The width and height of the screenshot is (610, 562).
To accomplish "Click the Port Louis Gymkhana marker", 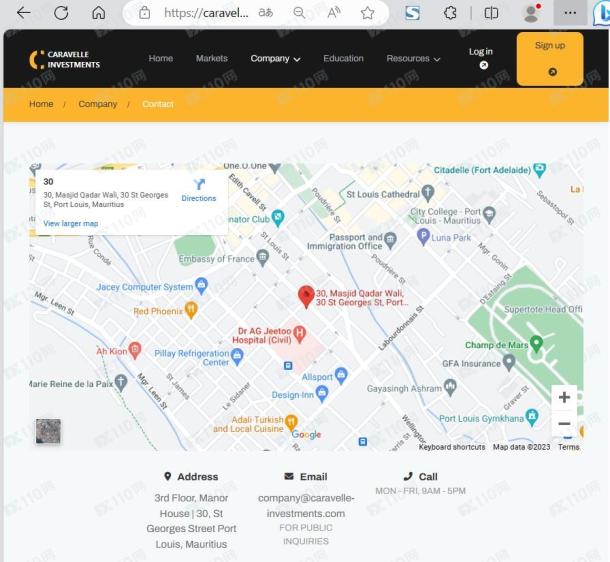I will tap(532, 418).
